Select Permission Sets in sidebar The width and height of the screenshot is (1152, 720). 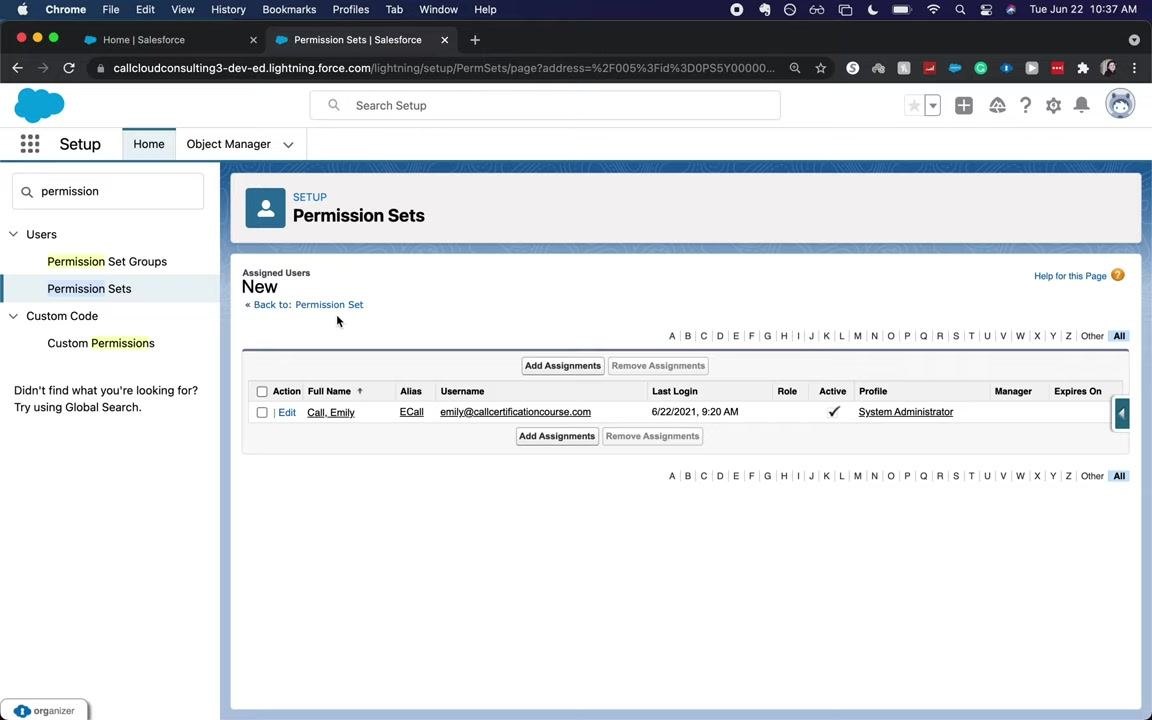pos(89,289)
